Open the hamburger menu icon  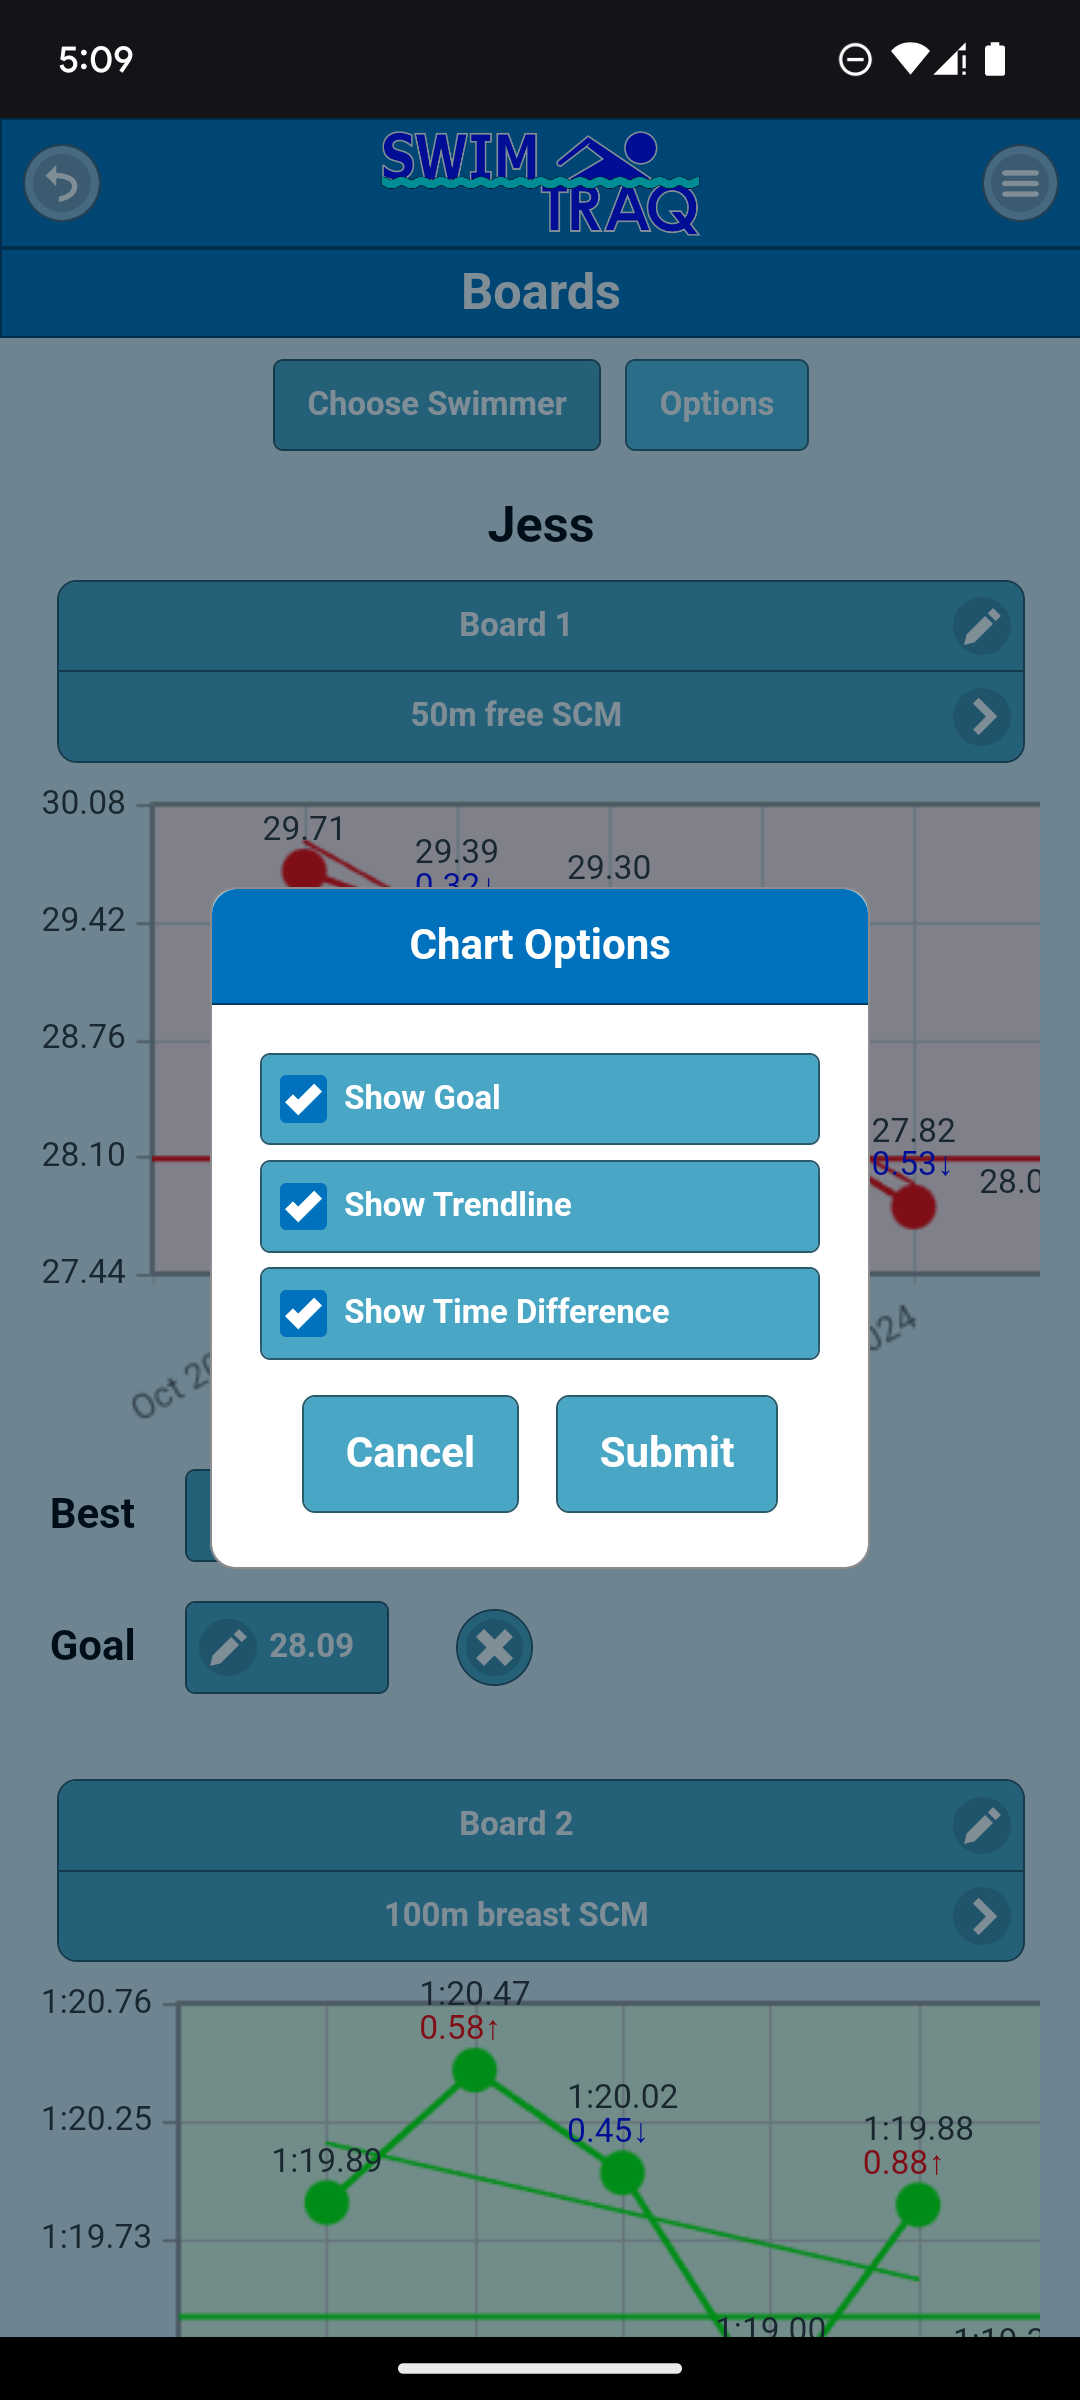point(1020,183)
